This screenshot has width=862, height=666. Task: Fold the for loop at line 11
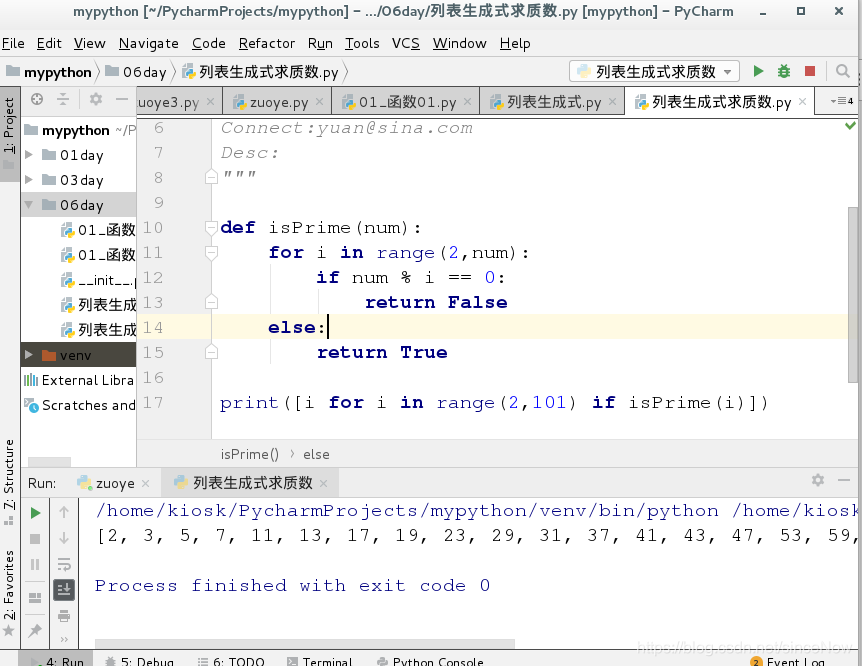[211, 252]
